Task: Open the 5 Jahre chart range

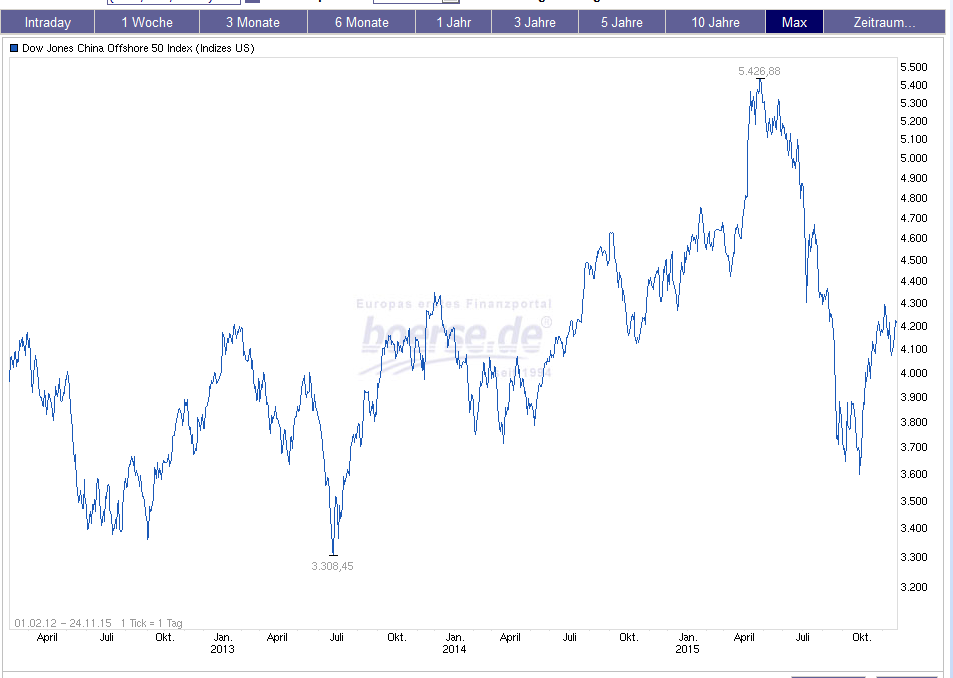Action: click(x=622, y=22)
